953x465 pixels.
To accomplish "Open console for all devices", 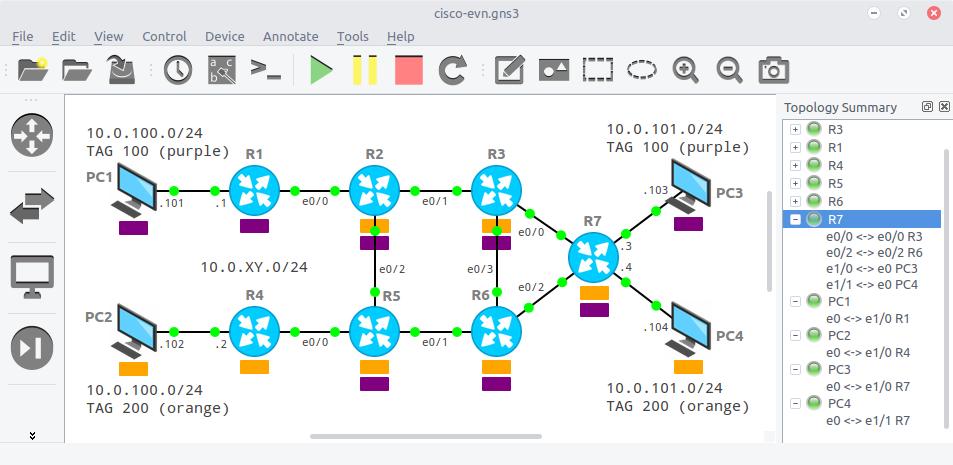I will point(266,70).
